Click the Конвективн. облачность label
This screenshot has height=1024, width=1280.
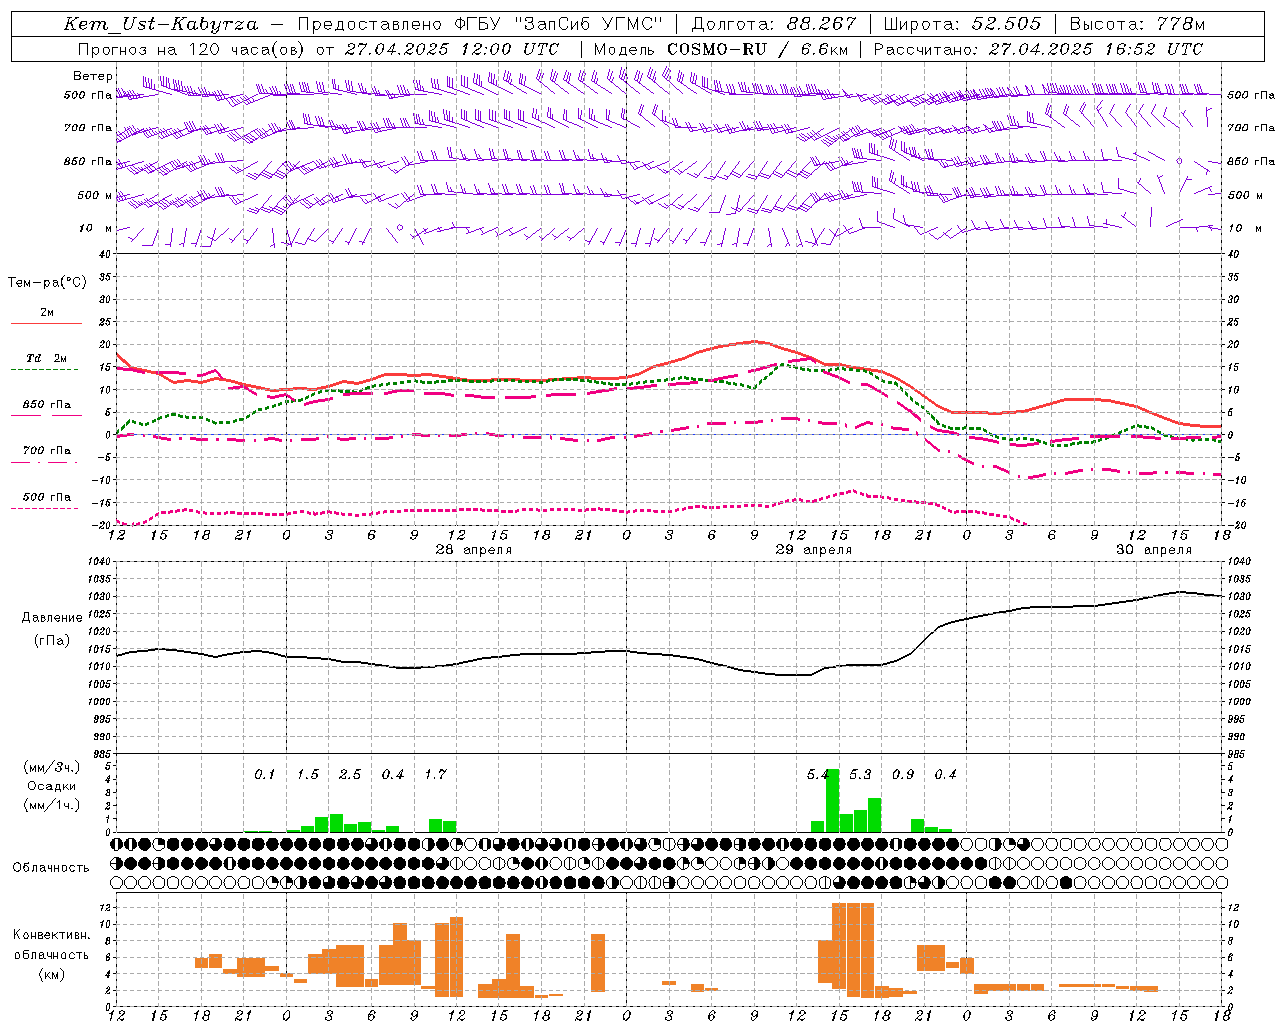pos(51,945)
